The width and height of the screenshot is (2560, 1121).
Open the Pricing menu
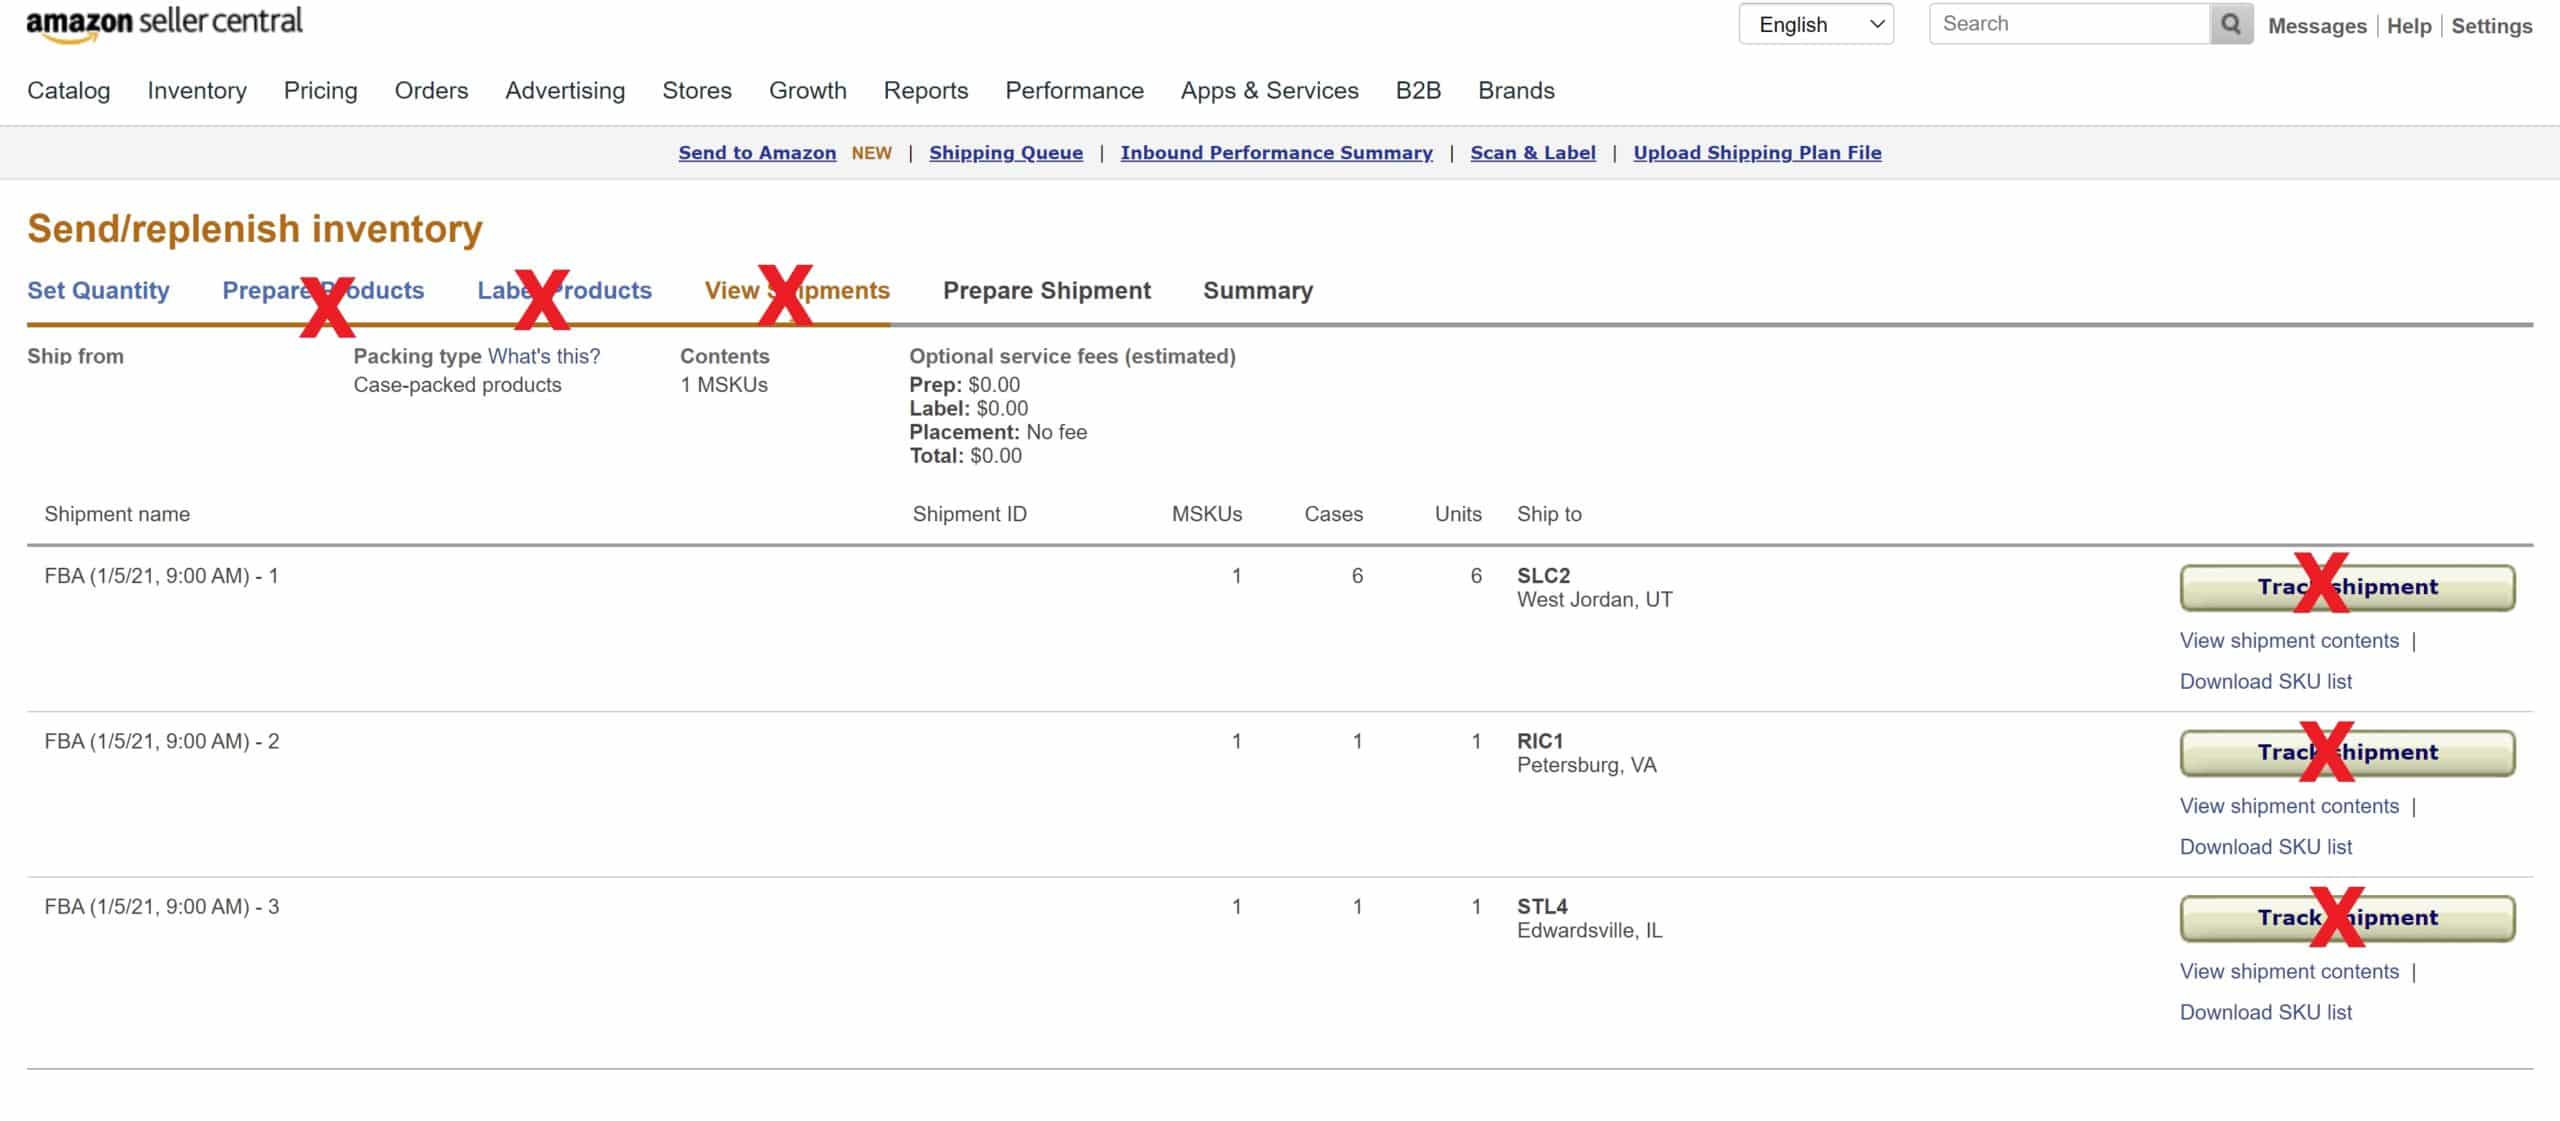320,90
